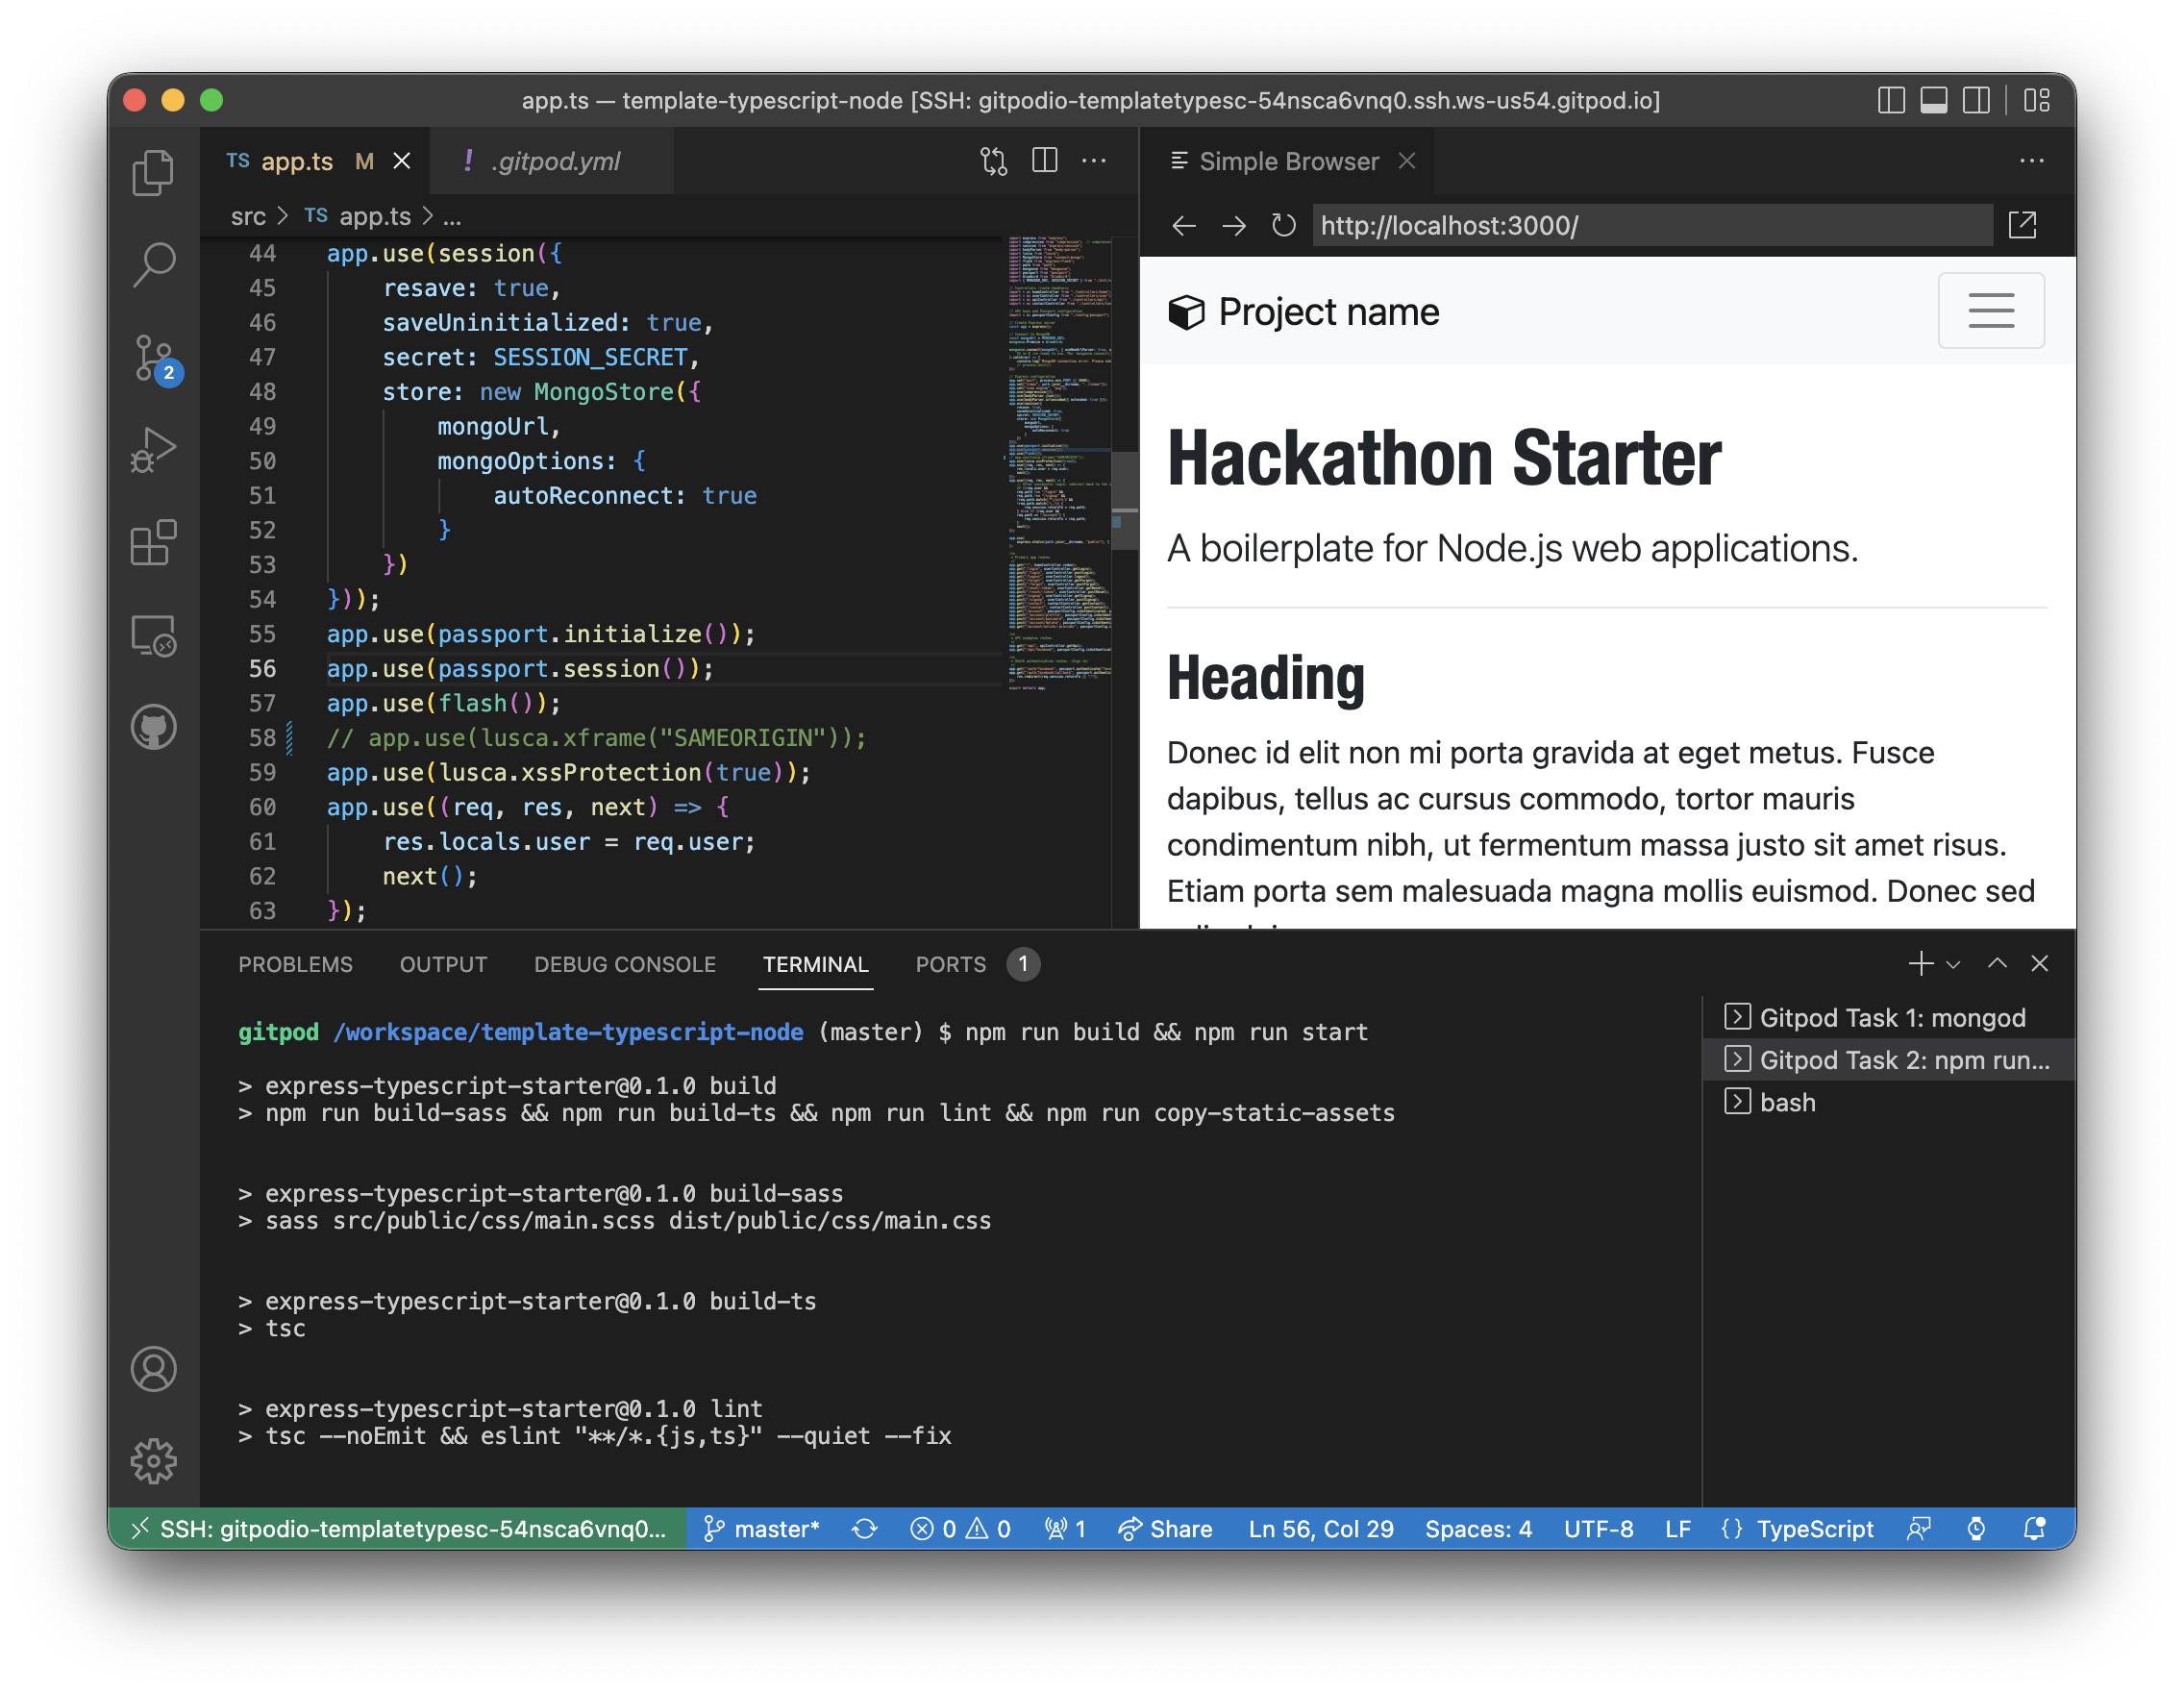Click Ln 56, Col 29 go-to-line

(x=1320, y=1529)
